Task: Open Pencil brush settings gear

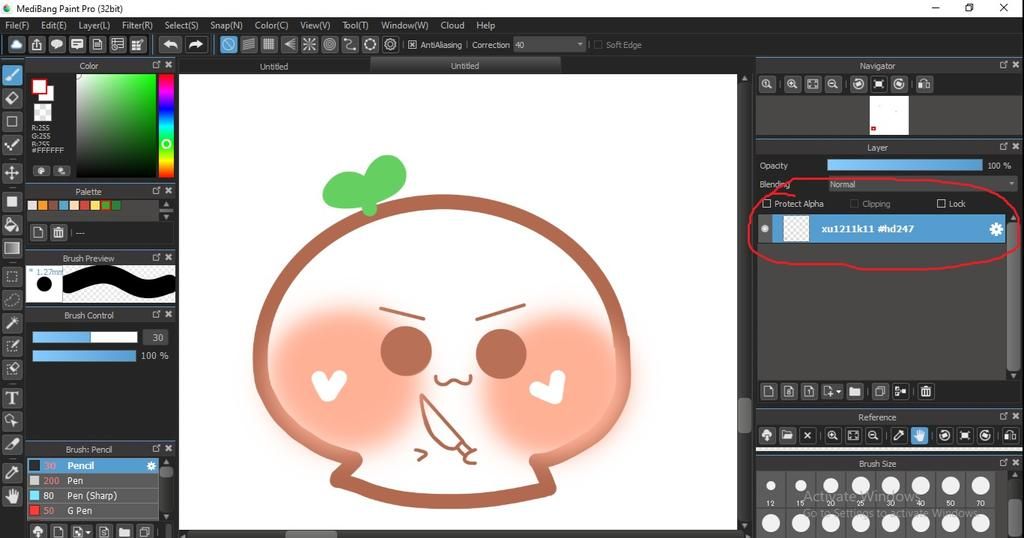Action: click(x=151, y=466)
